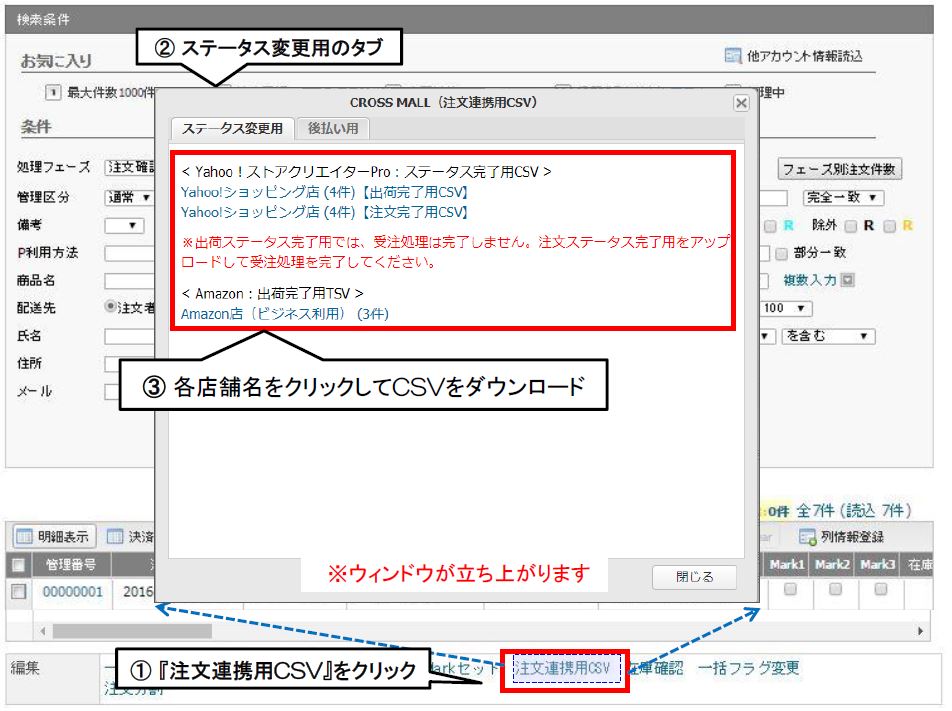Open the 完全一致 match dropdown
This screenshot has width=952, height=711.
(x=843, y=197)
